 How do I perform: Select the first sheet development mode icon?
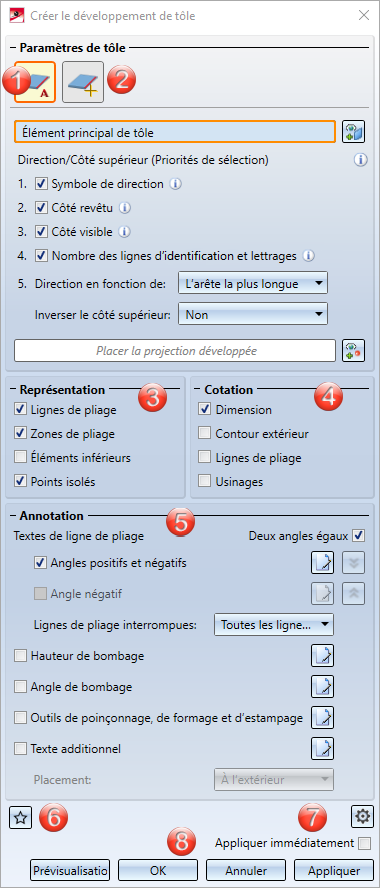tap(35, 82)
